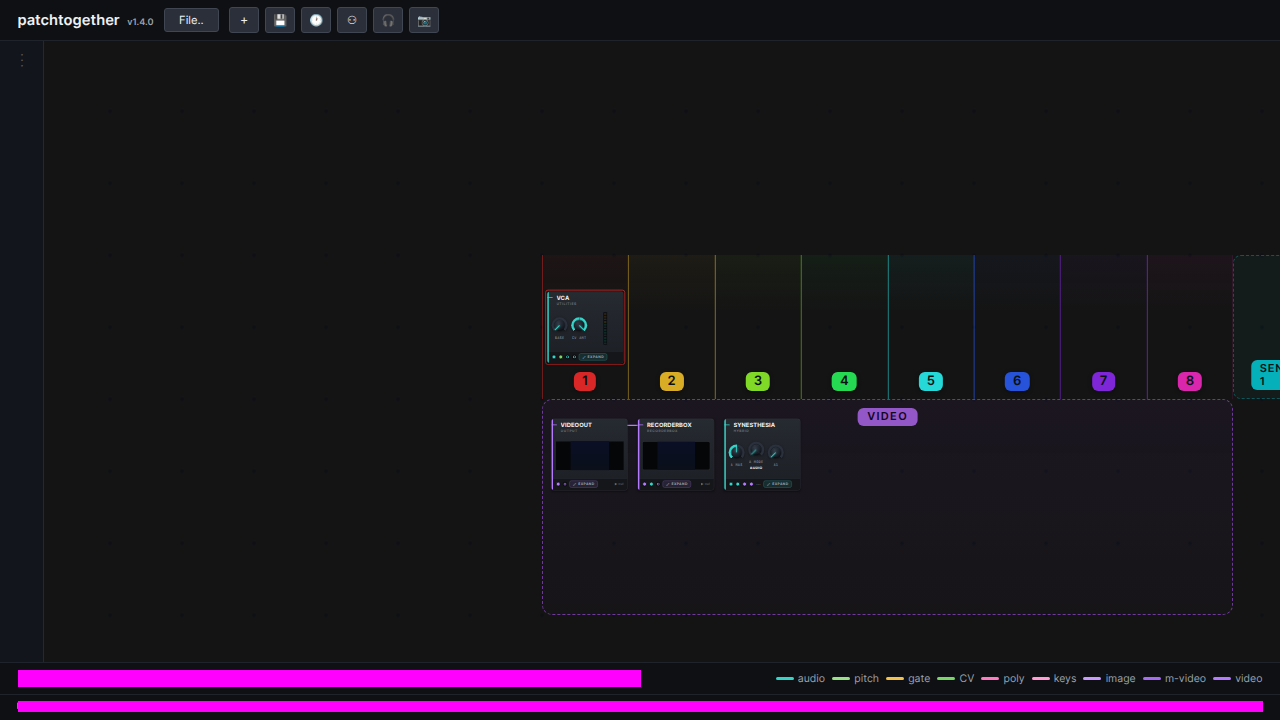Viewport: 1280px width, 720px height.
Task: Click the teal RECORDERBOX port
Action: pyautogui.click(x=651, y=484)
